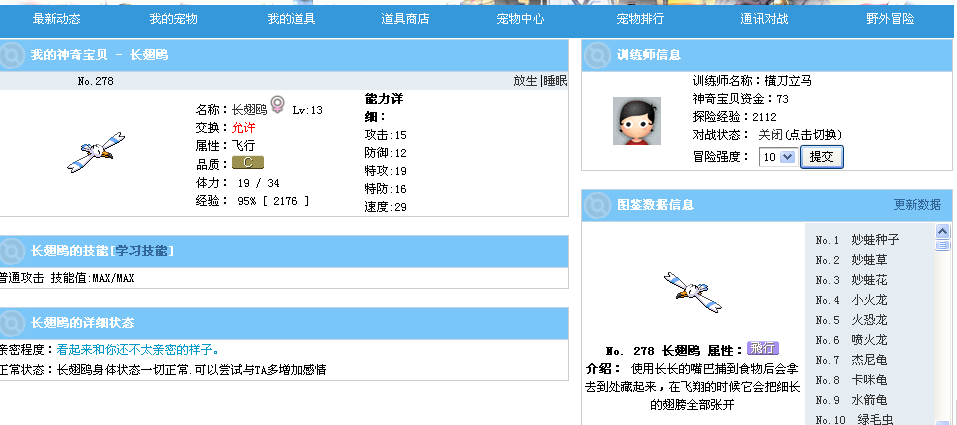The width and height of the screenshot is (957, 425).
Task: Click the pokeball icon in 图鉴数据信息 header
Action: tap(597, 205)
